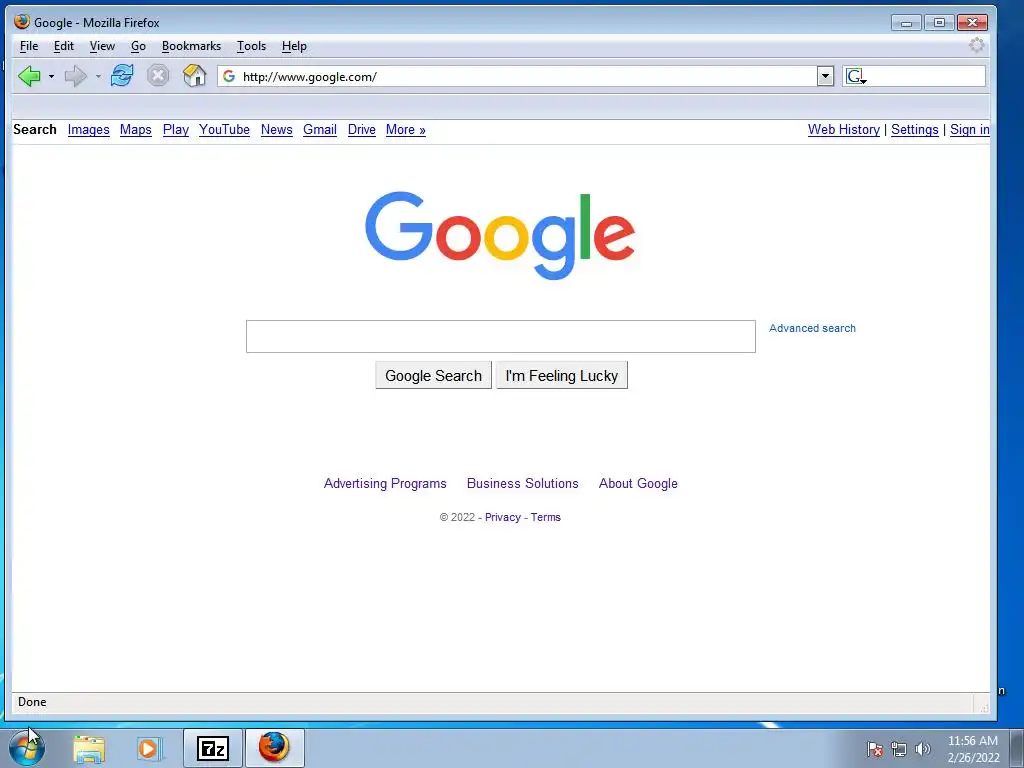Focus the Google search text box
The height and width of the screenshot is (768, 1024).
pos(501,336)
